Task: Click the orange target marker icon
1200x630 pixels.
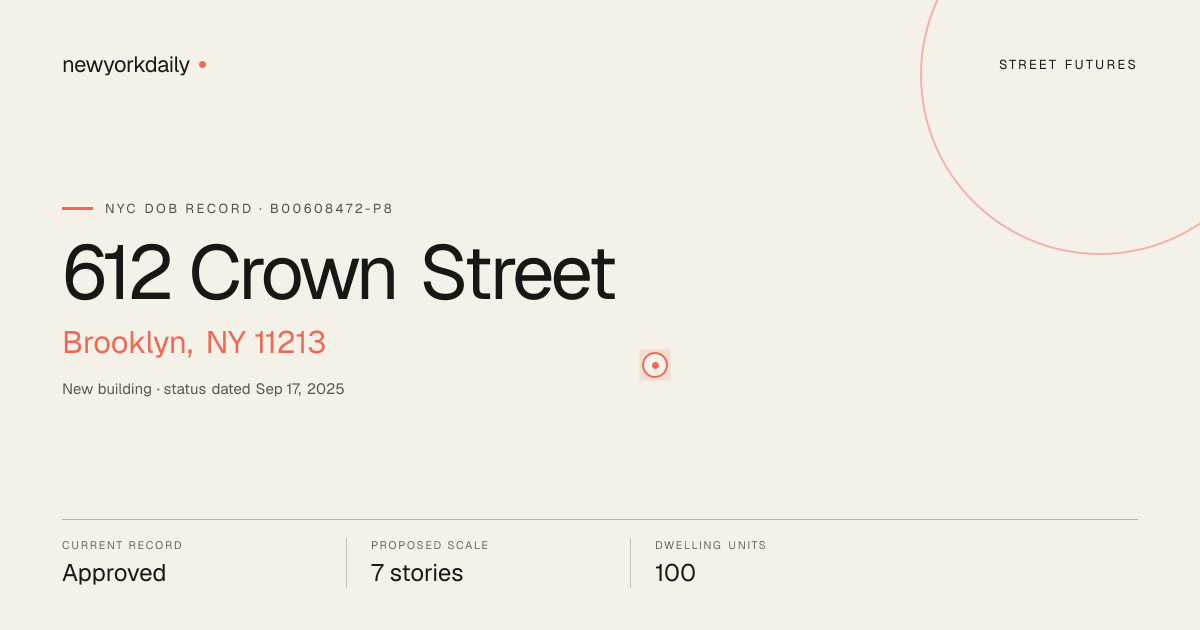Action: 655,365
